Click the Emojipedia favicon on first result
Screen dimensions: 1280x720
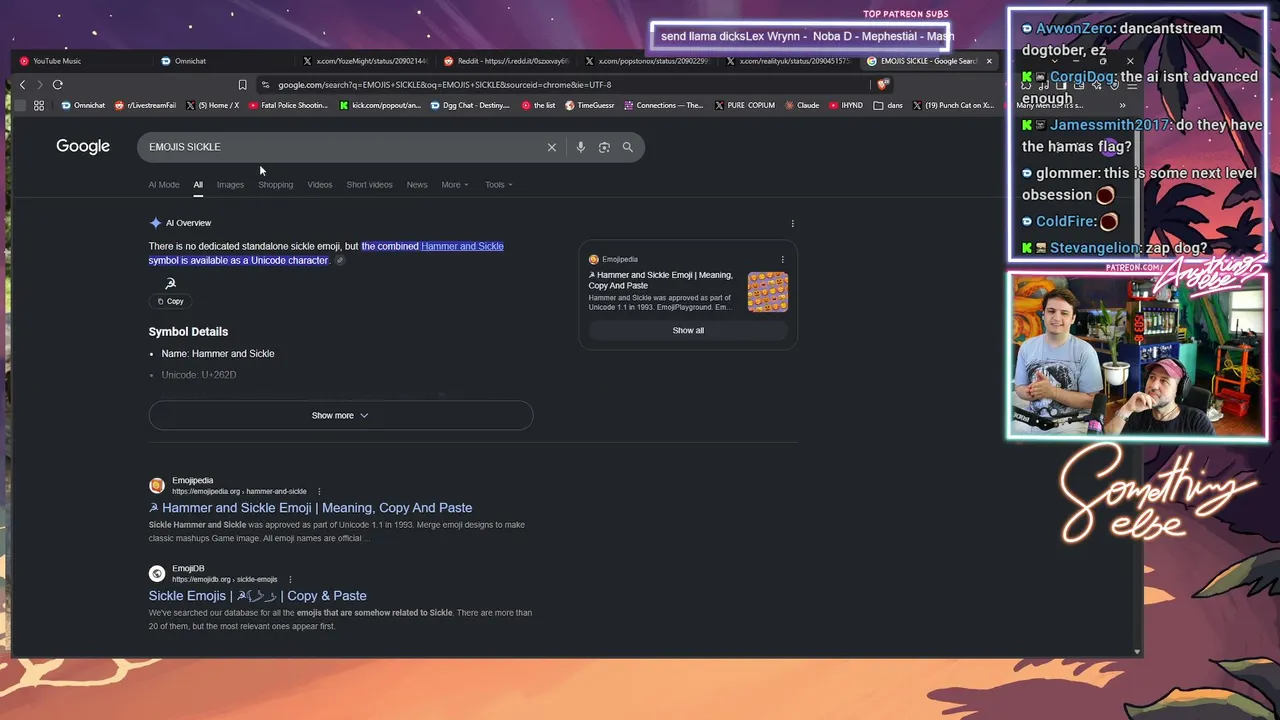pyautogui.click(x=157, y=485)
